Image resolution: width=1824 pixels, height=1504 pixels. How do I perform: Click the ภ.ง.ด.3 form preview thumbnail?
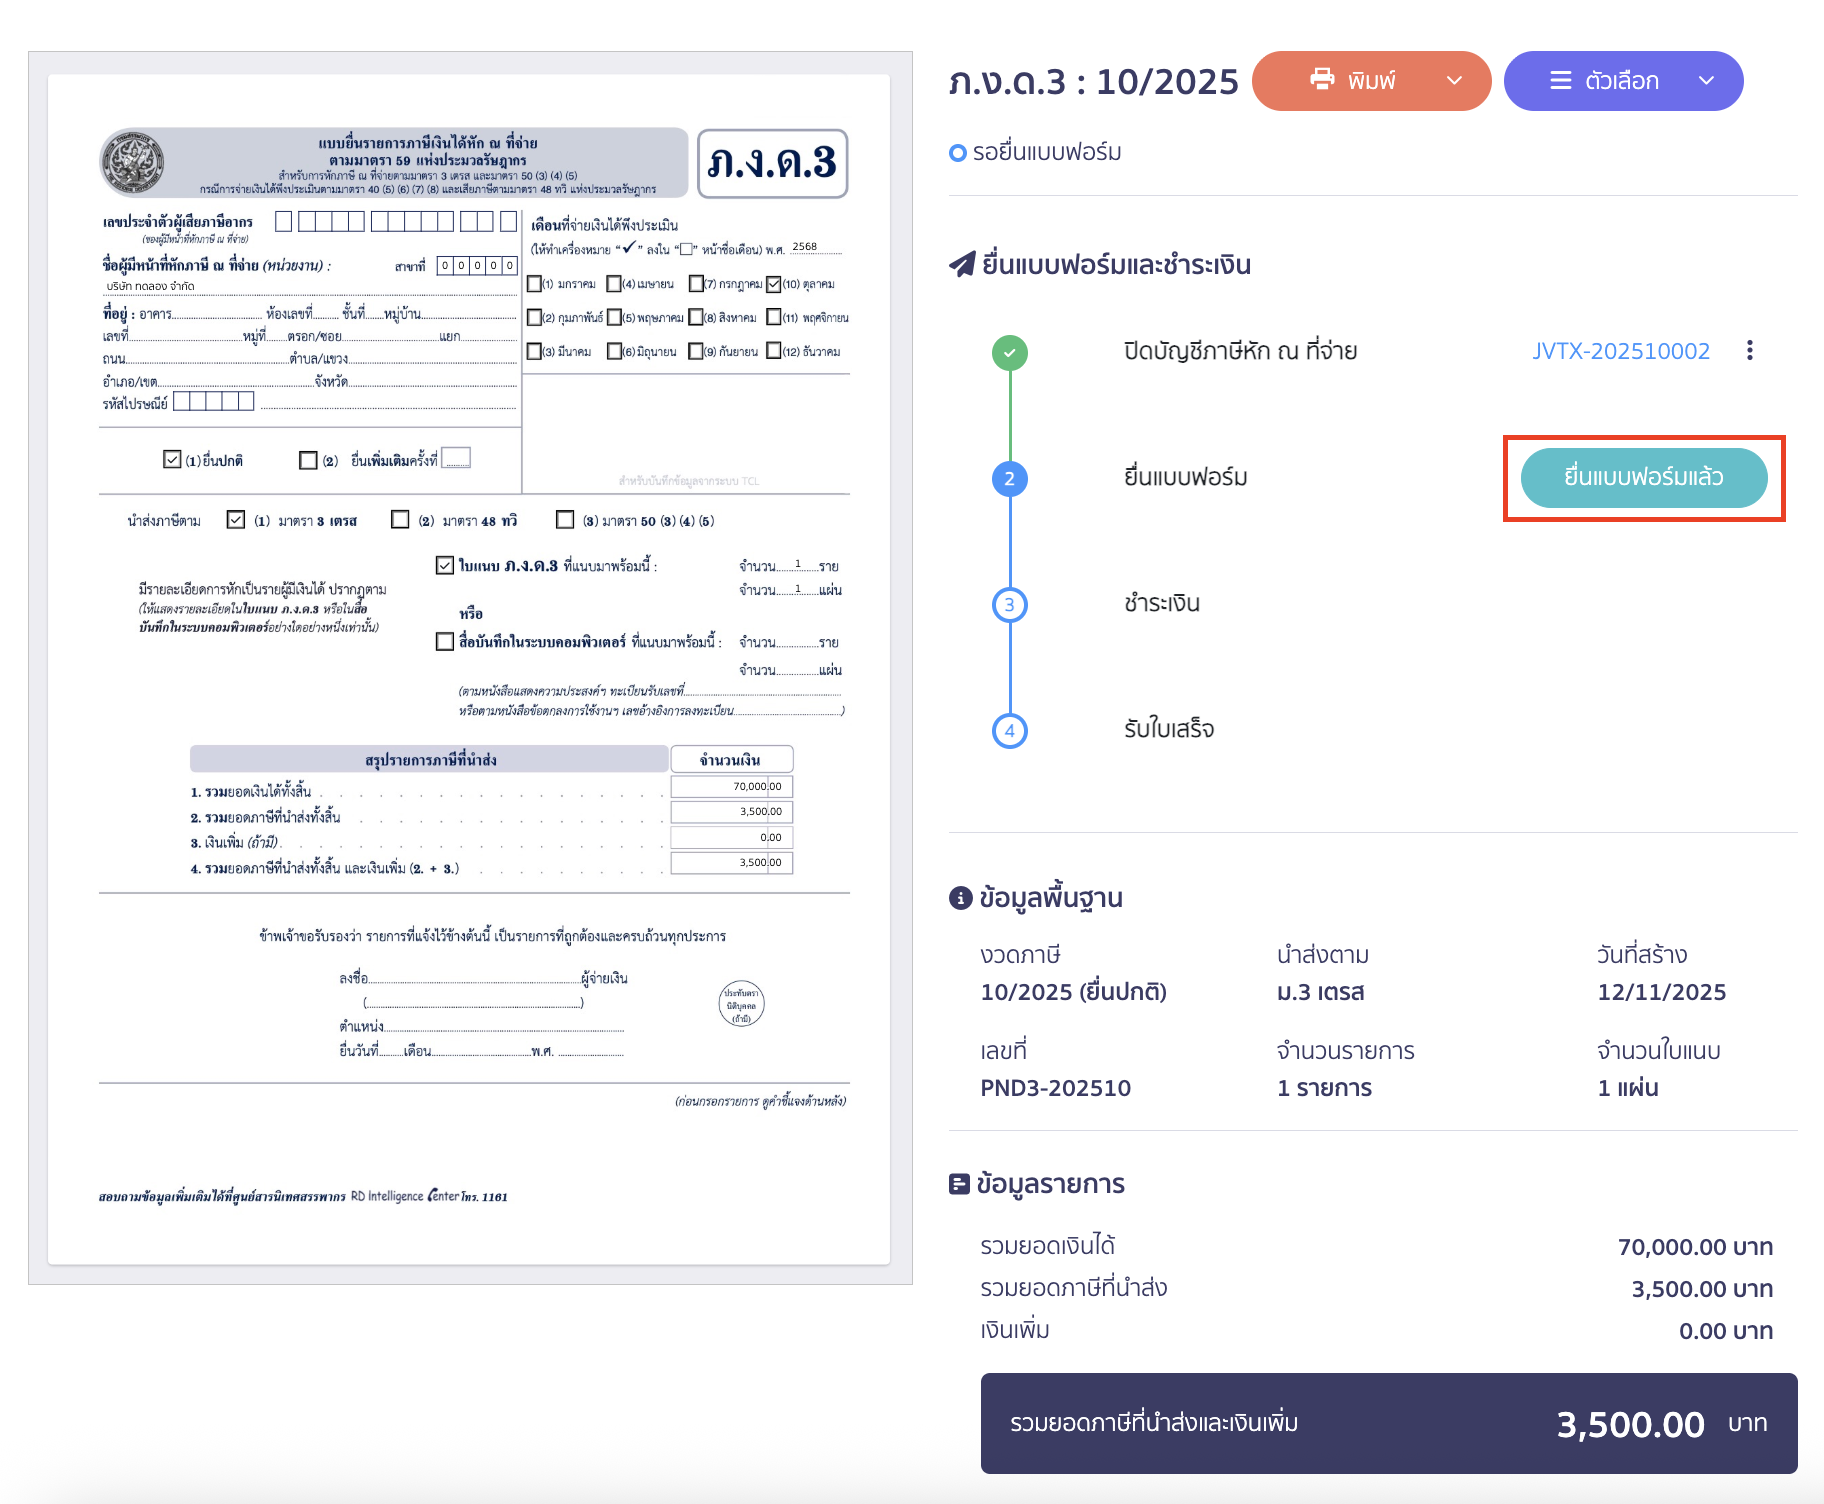pyautogui.click(x=469, y=668)
